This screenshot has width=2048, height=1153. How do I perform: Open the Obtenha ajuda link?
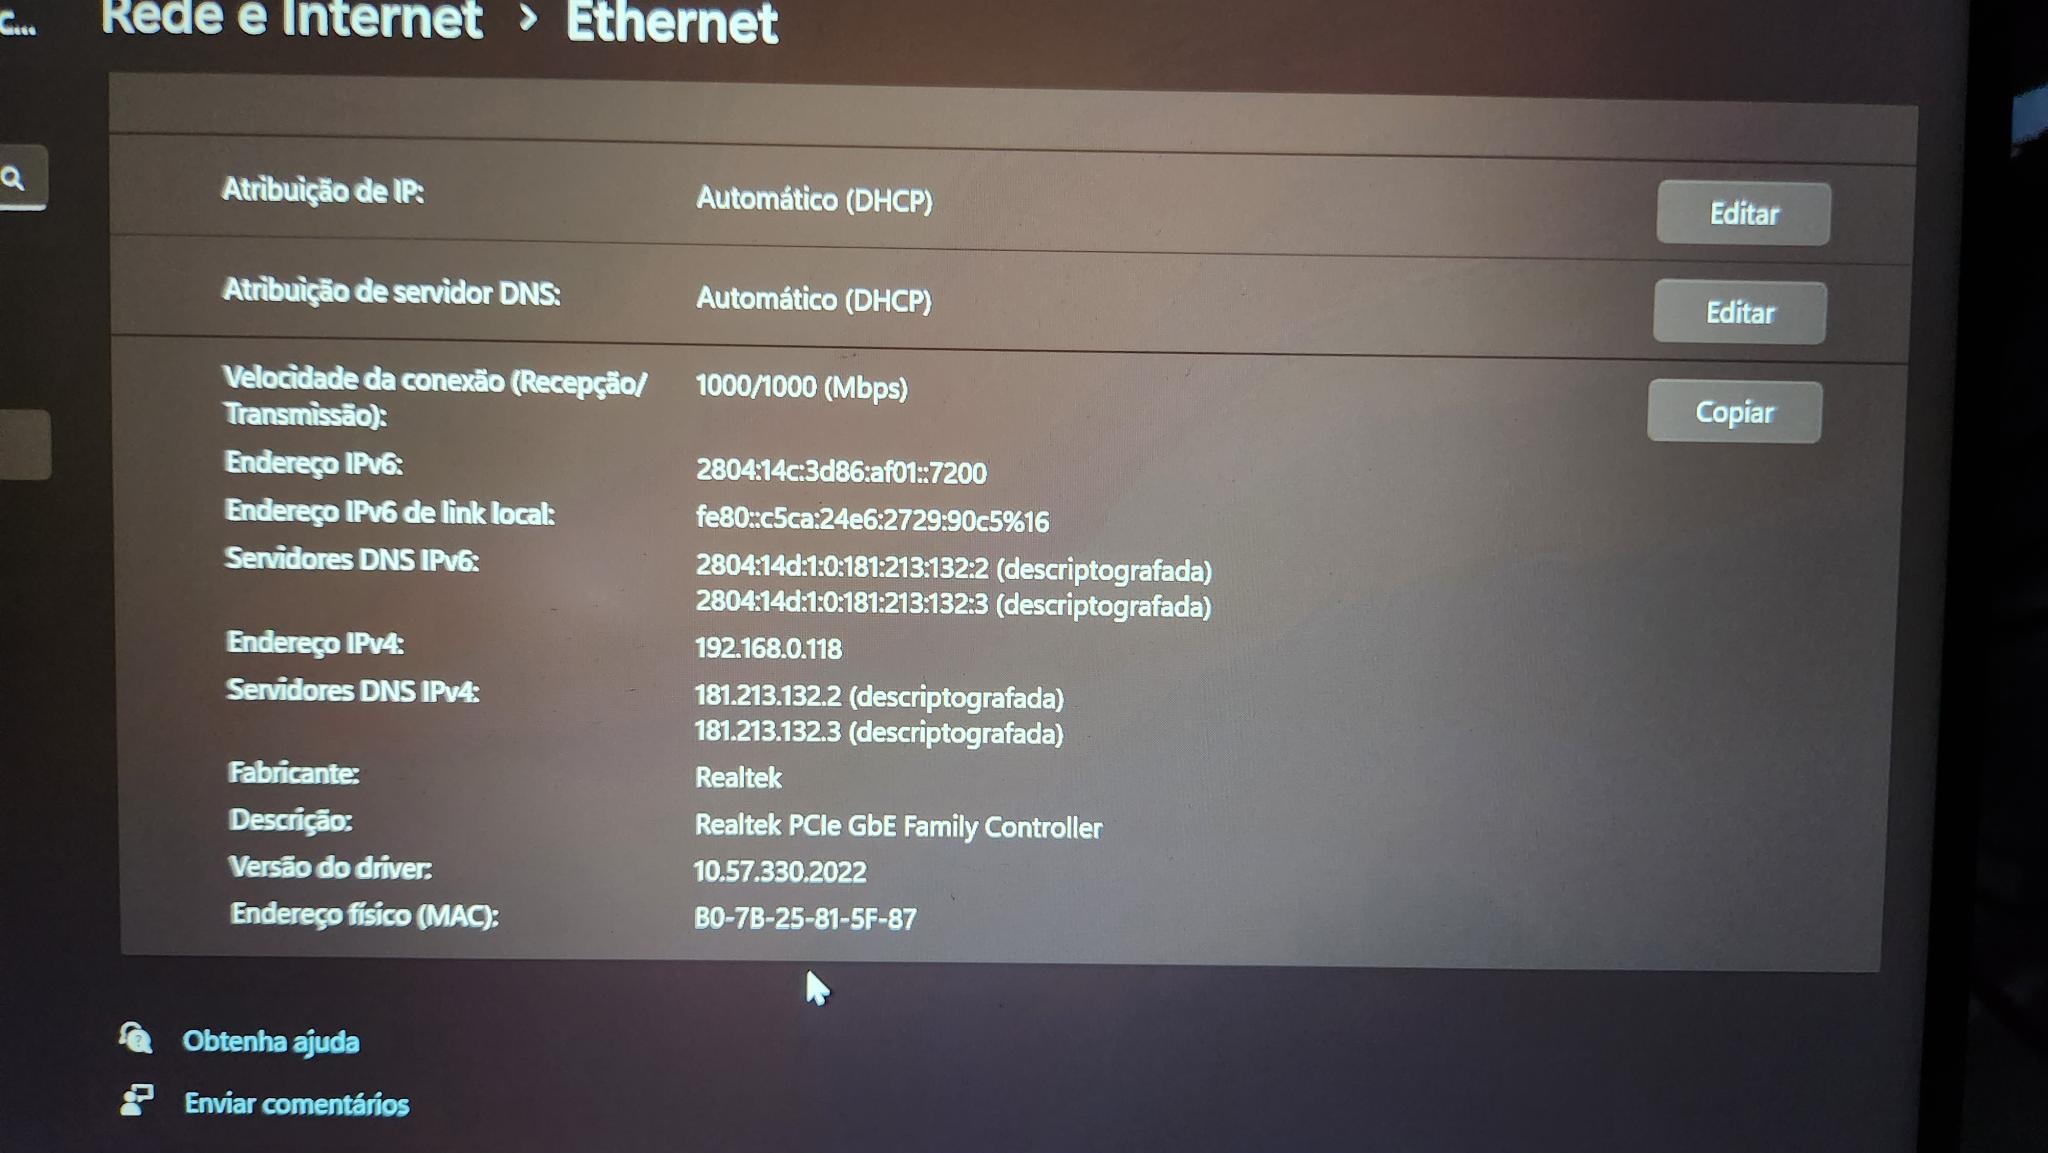[x=270, y=1042]
